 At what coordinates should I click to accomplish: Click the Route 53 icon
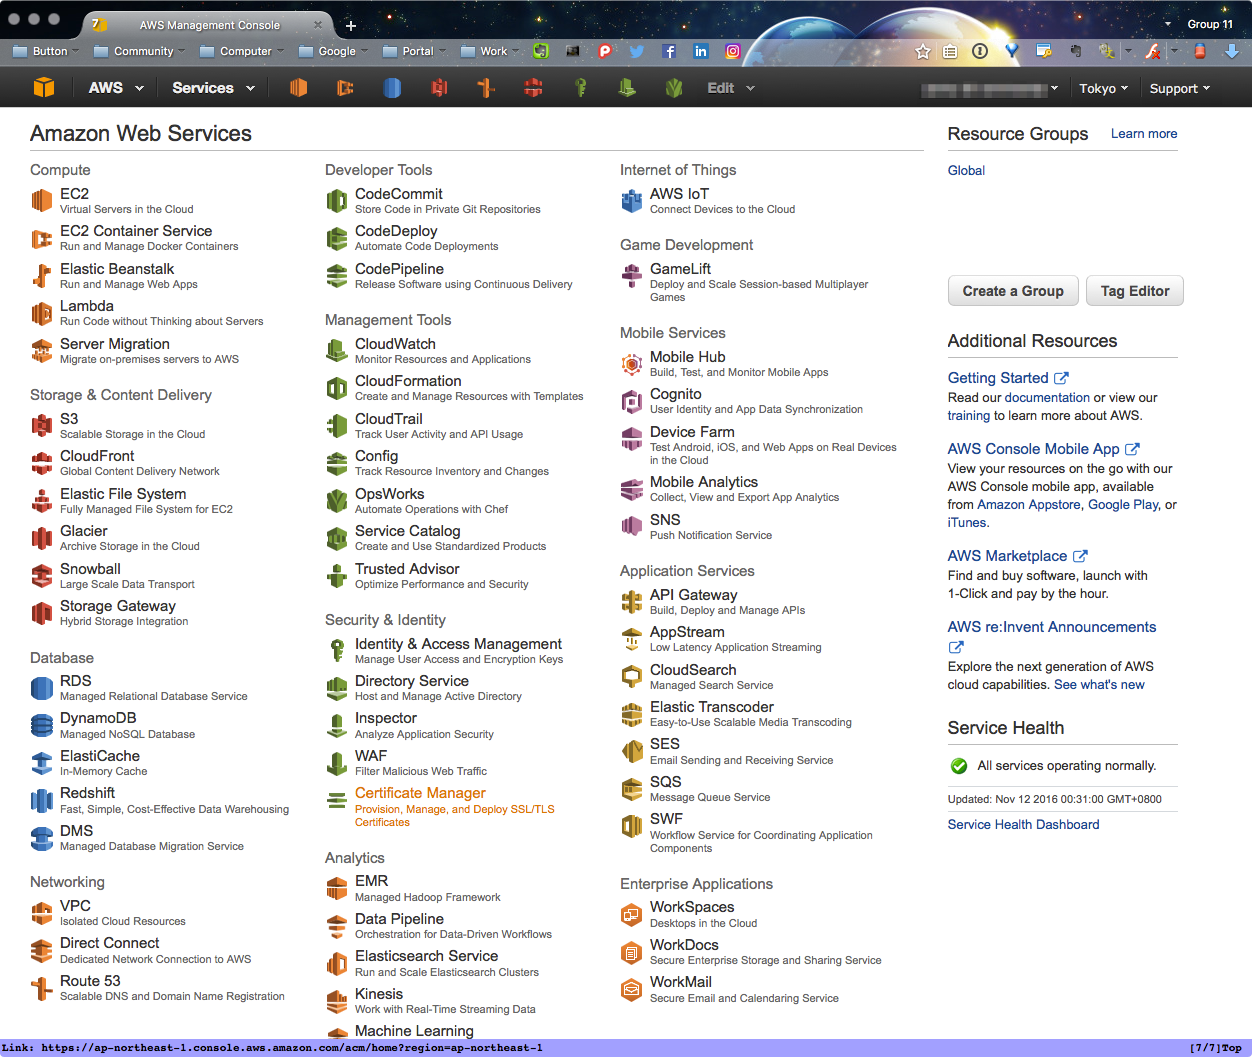pyautogui.click(x=41, y=988)
